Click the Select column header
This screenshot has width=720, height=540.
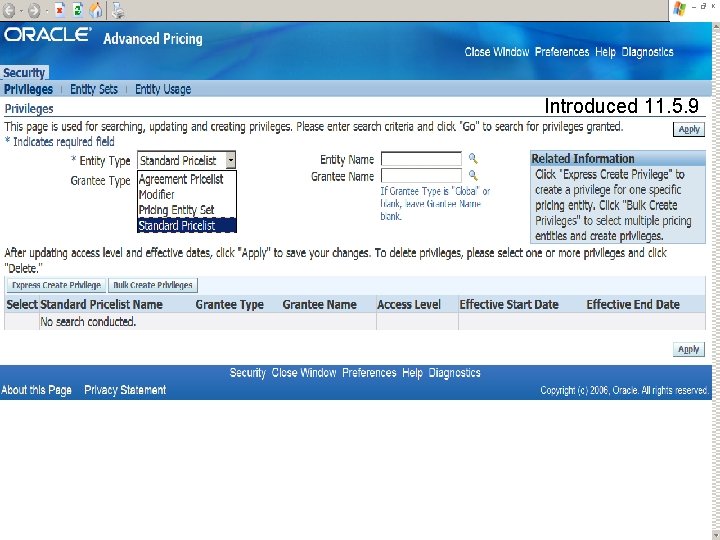tap(22, 304)
